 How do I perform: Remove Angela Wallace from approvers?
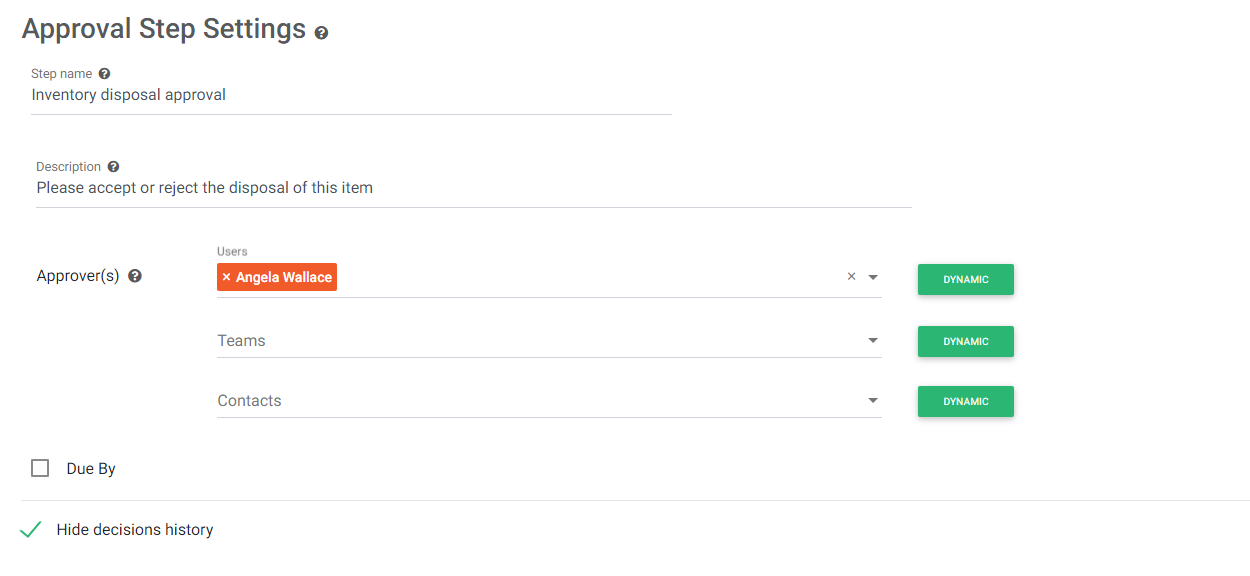tap(227, 277)
